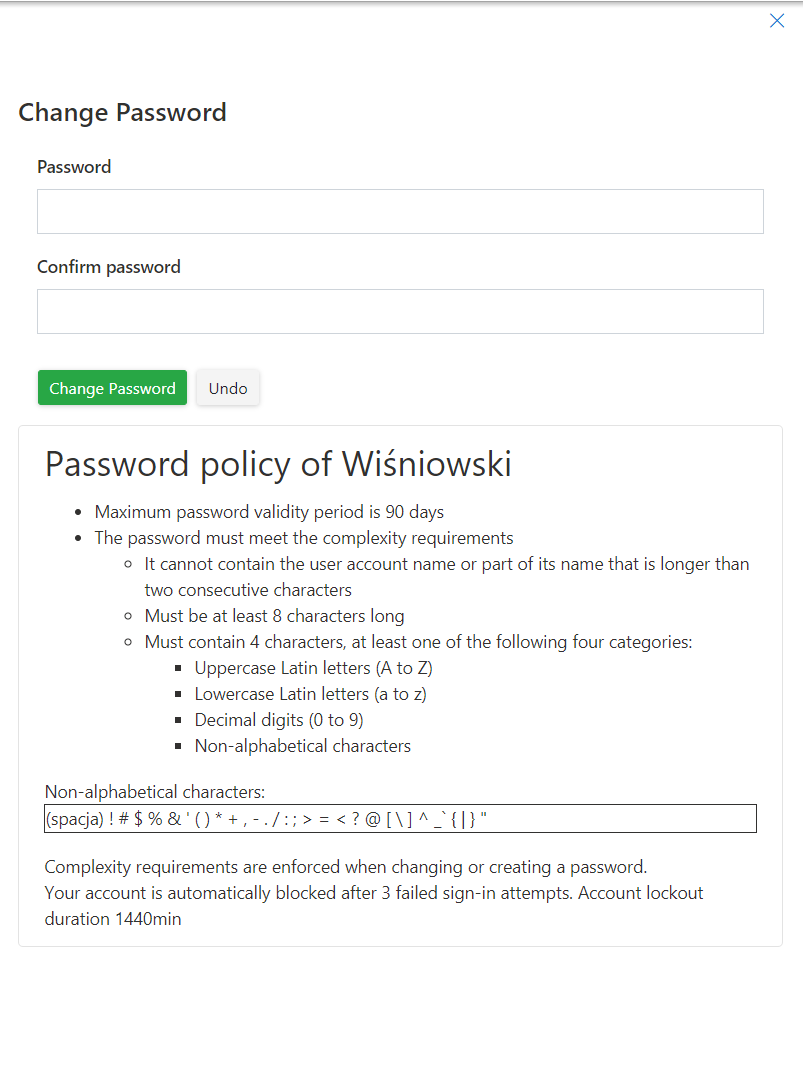Screen dimensions: 803x1079
Task: Click "Must be at least 8 characters long"
Action: pyautogui.click(x=274, y=616)
